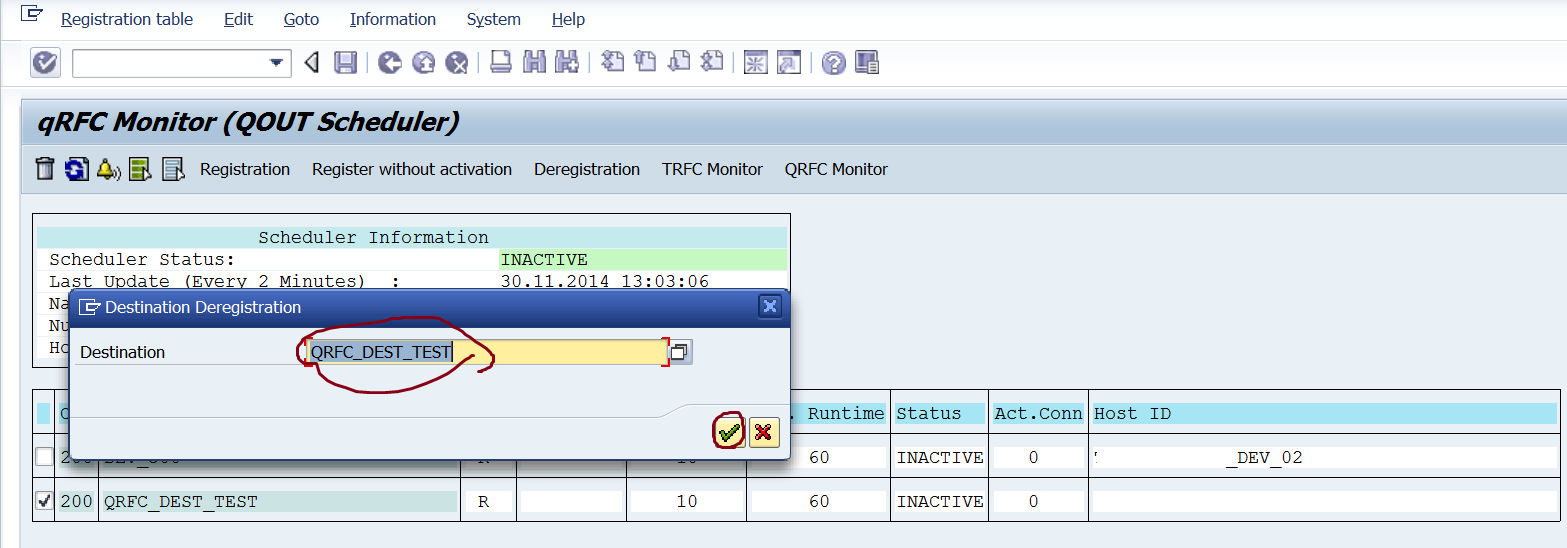Open the Information menu

392,19
